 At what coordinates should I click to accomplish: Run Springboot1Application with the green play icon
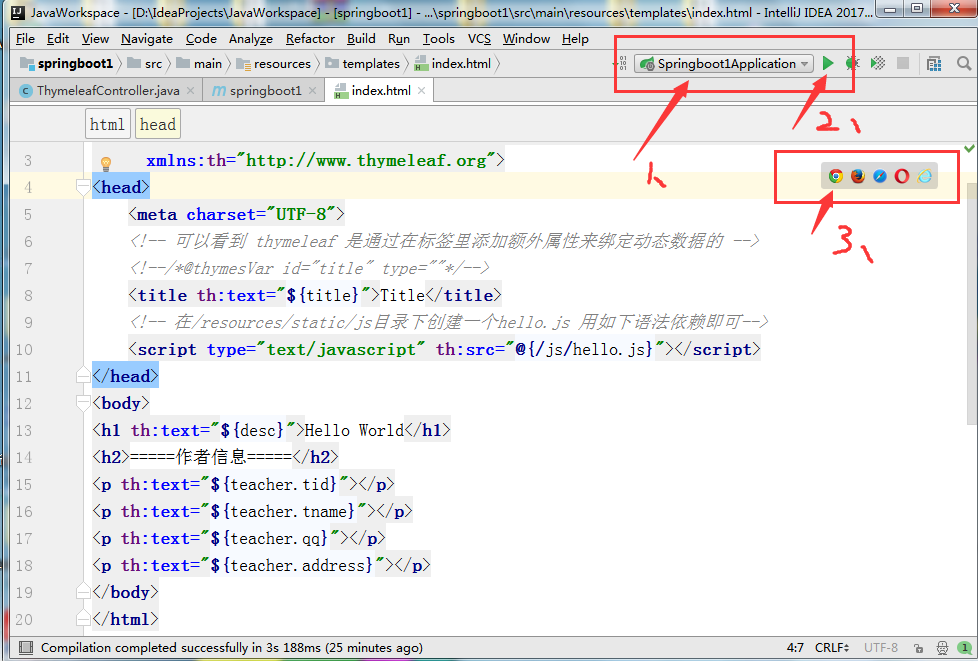click(828, 63)
